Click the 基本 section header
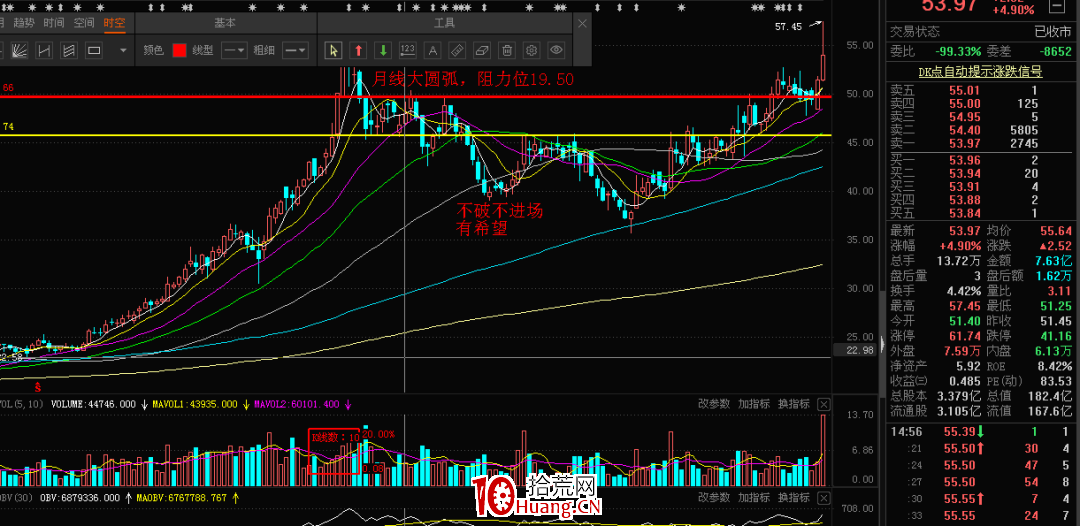Viewport: 1080px width, 526px height. coord(225,23)
